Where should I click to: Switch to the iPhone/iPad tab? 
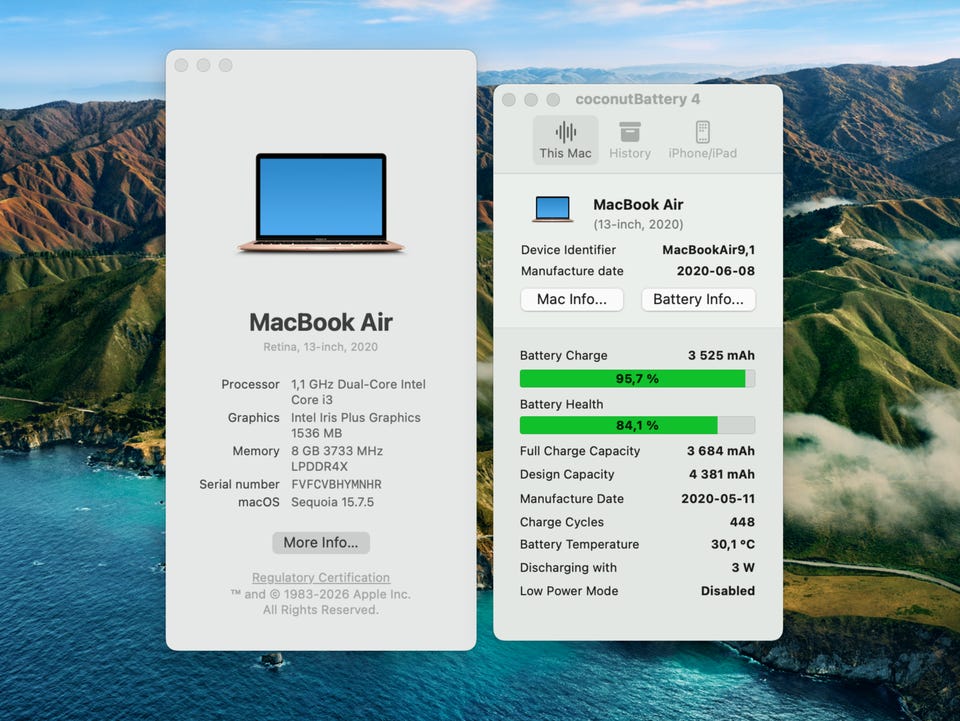[x=702, y=141]
